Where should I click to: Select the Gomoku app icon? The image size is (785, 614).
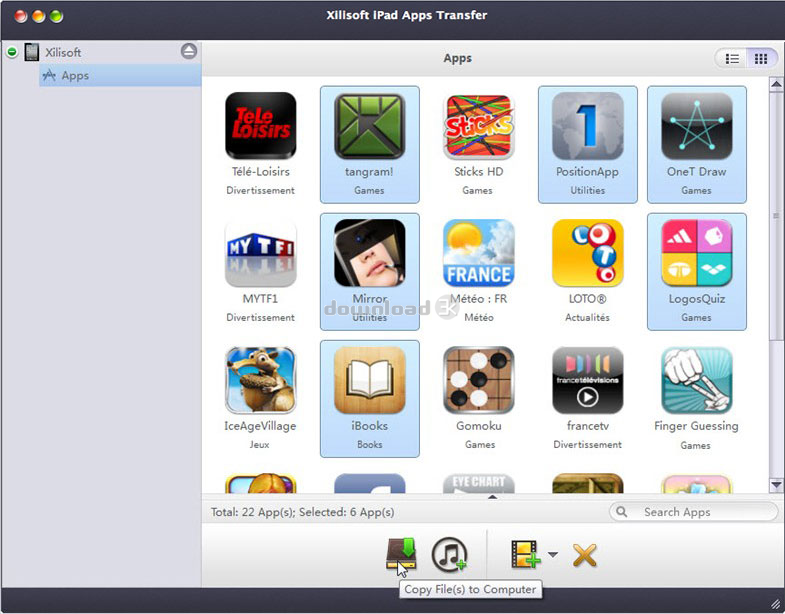pos(478,381)
